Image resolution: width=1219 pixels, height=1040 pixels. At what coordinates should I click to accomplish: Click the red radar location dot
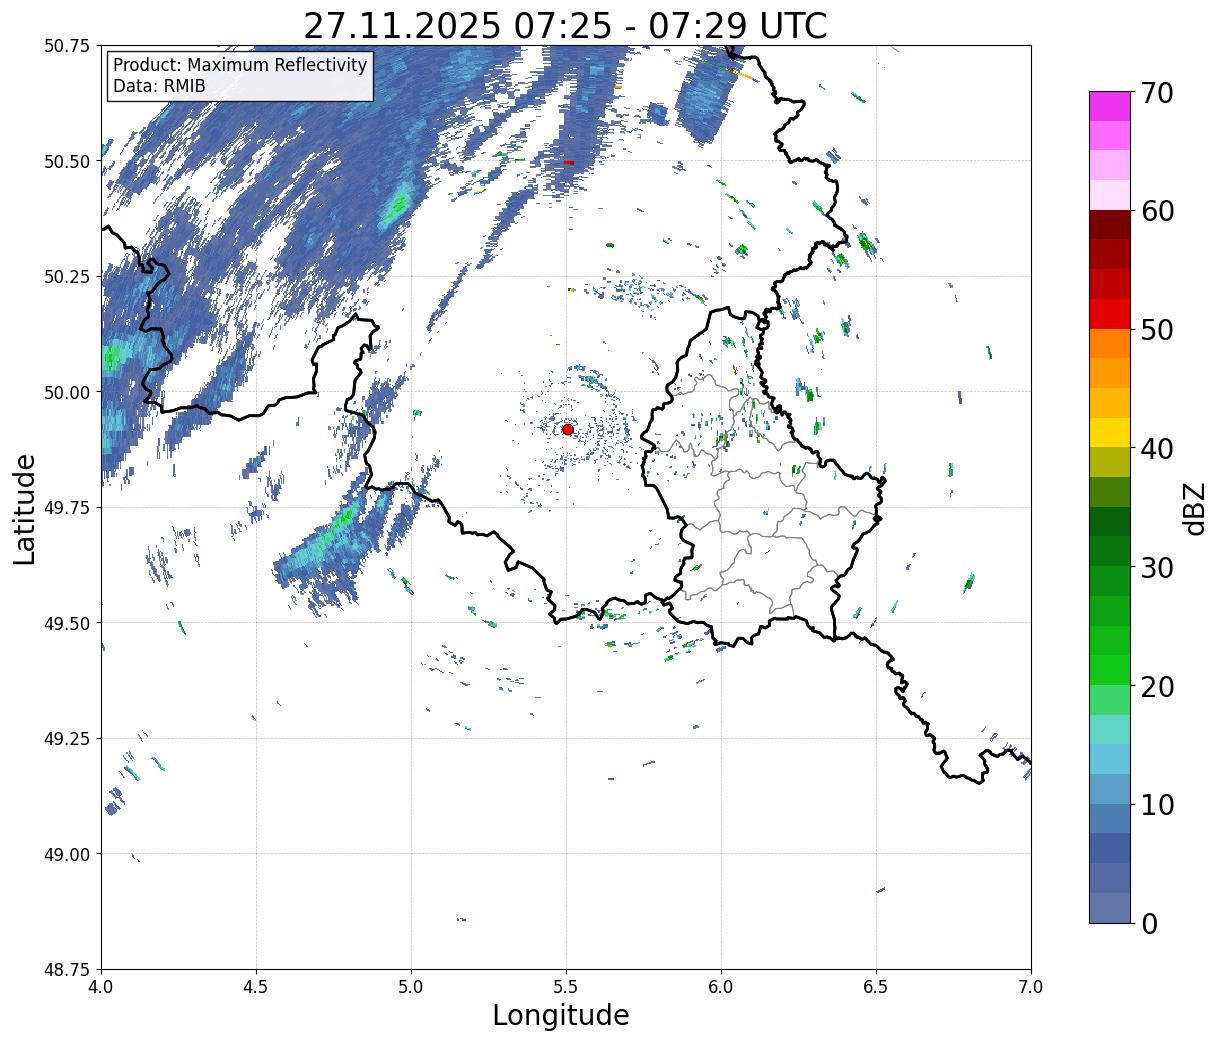click(x=567, y=429)
